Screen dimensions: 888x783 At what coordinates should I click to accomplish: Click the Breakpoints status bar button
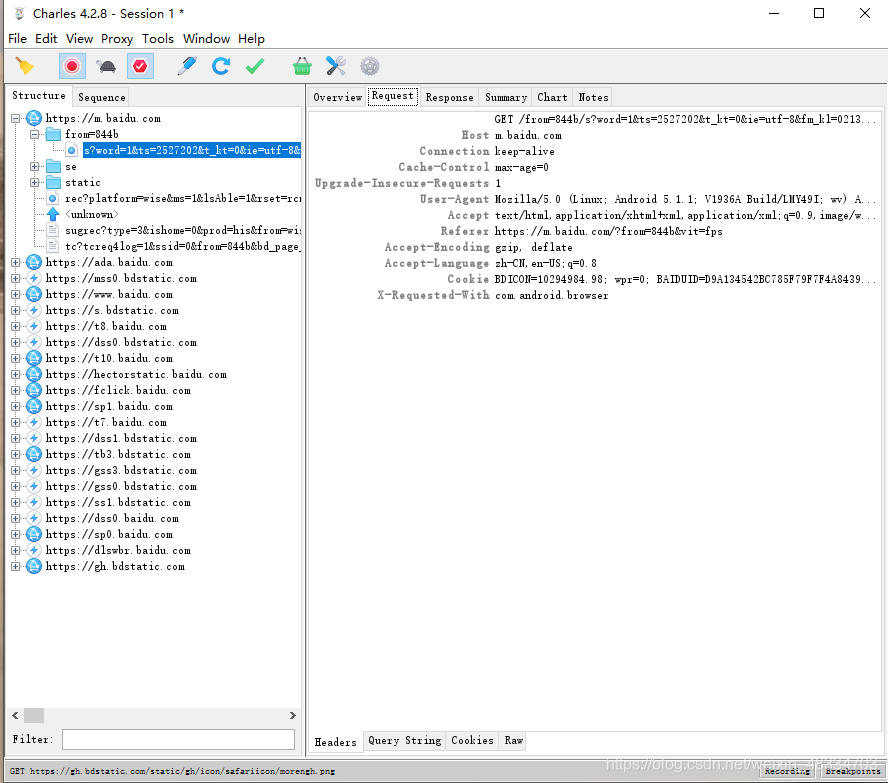click(x=853, y=771)
